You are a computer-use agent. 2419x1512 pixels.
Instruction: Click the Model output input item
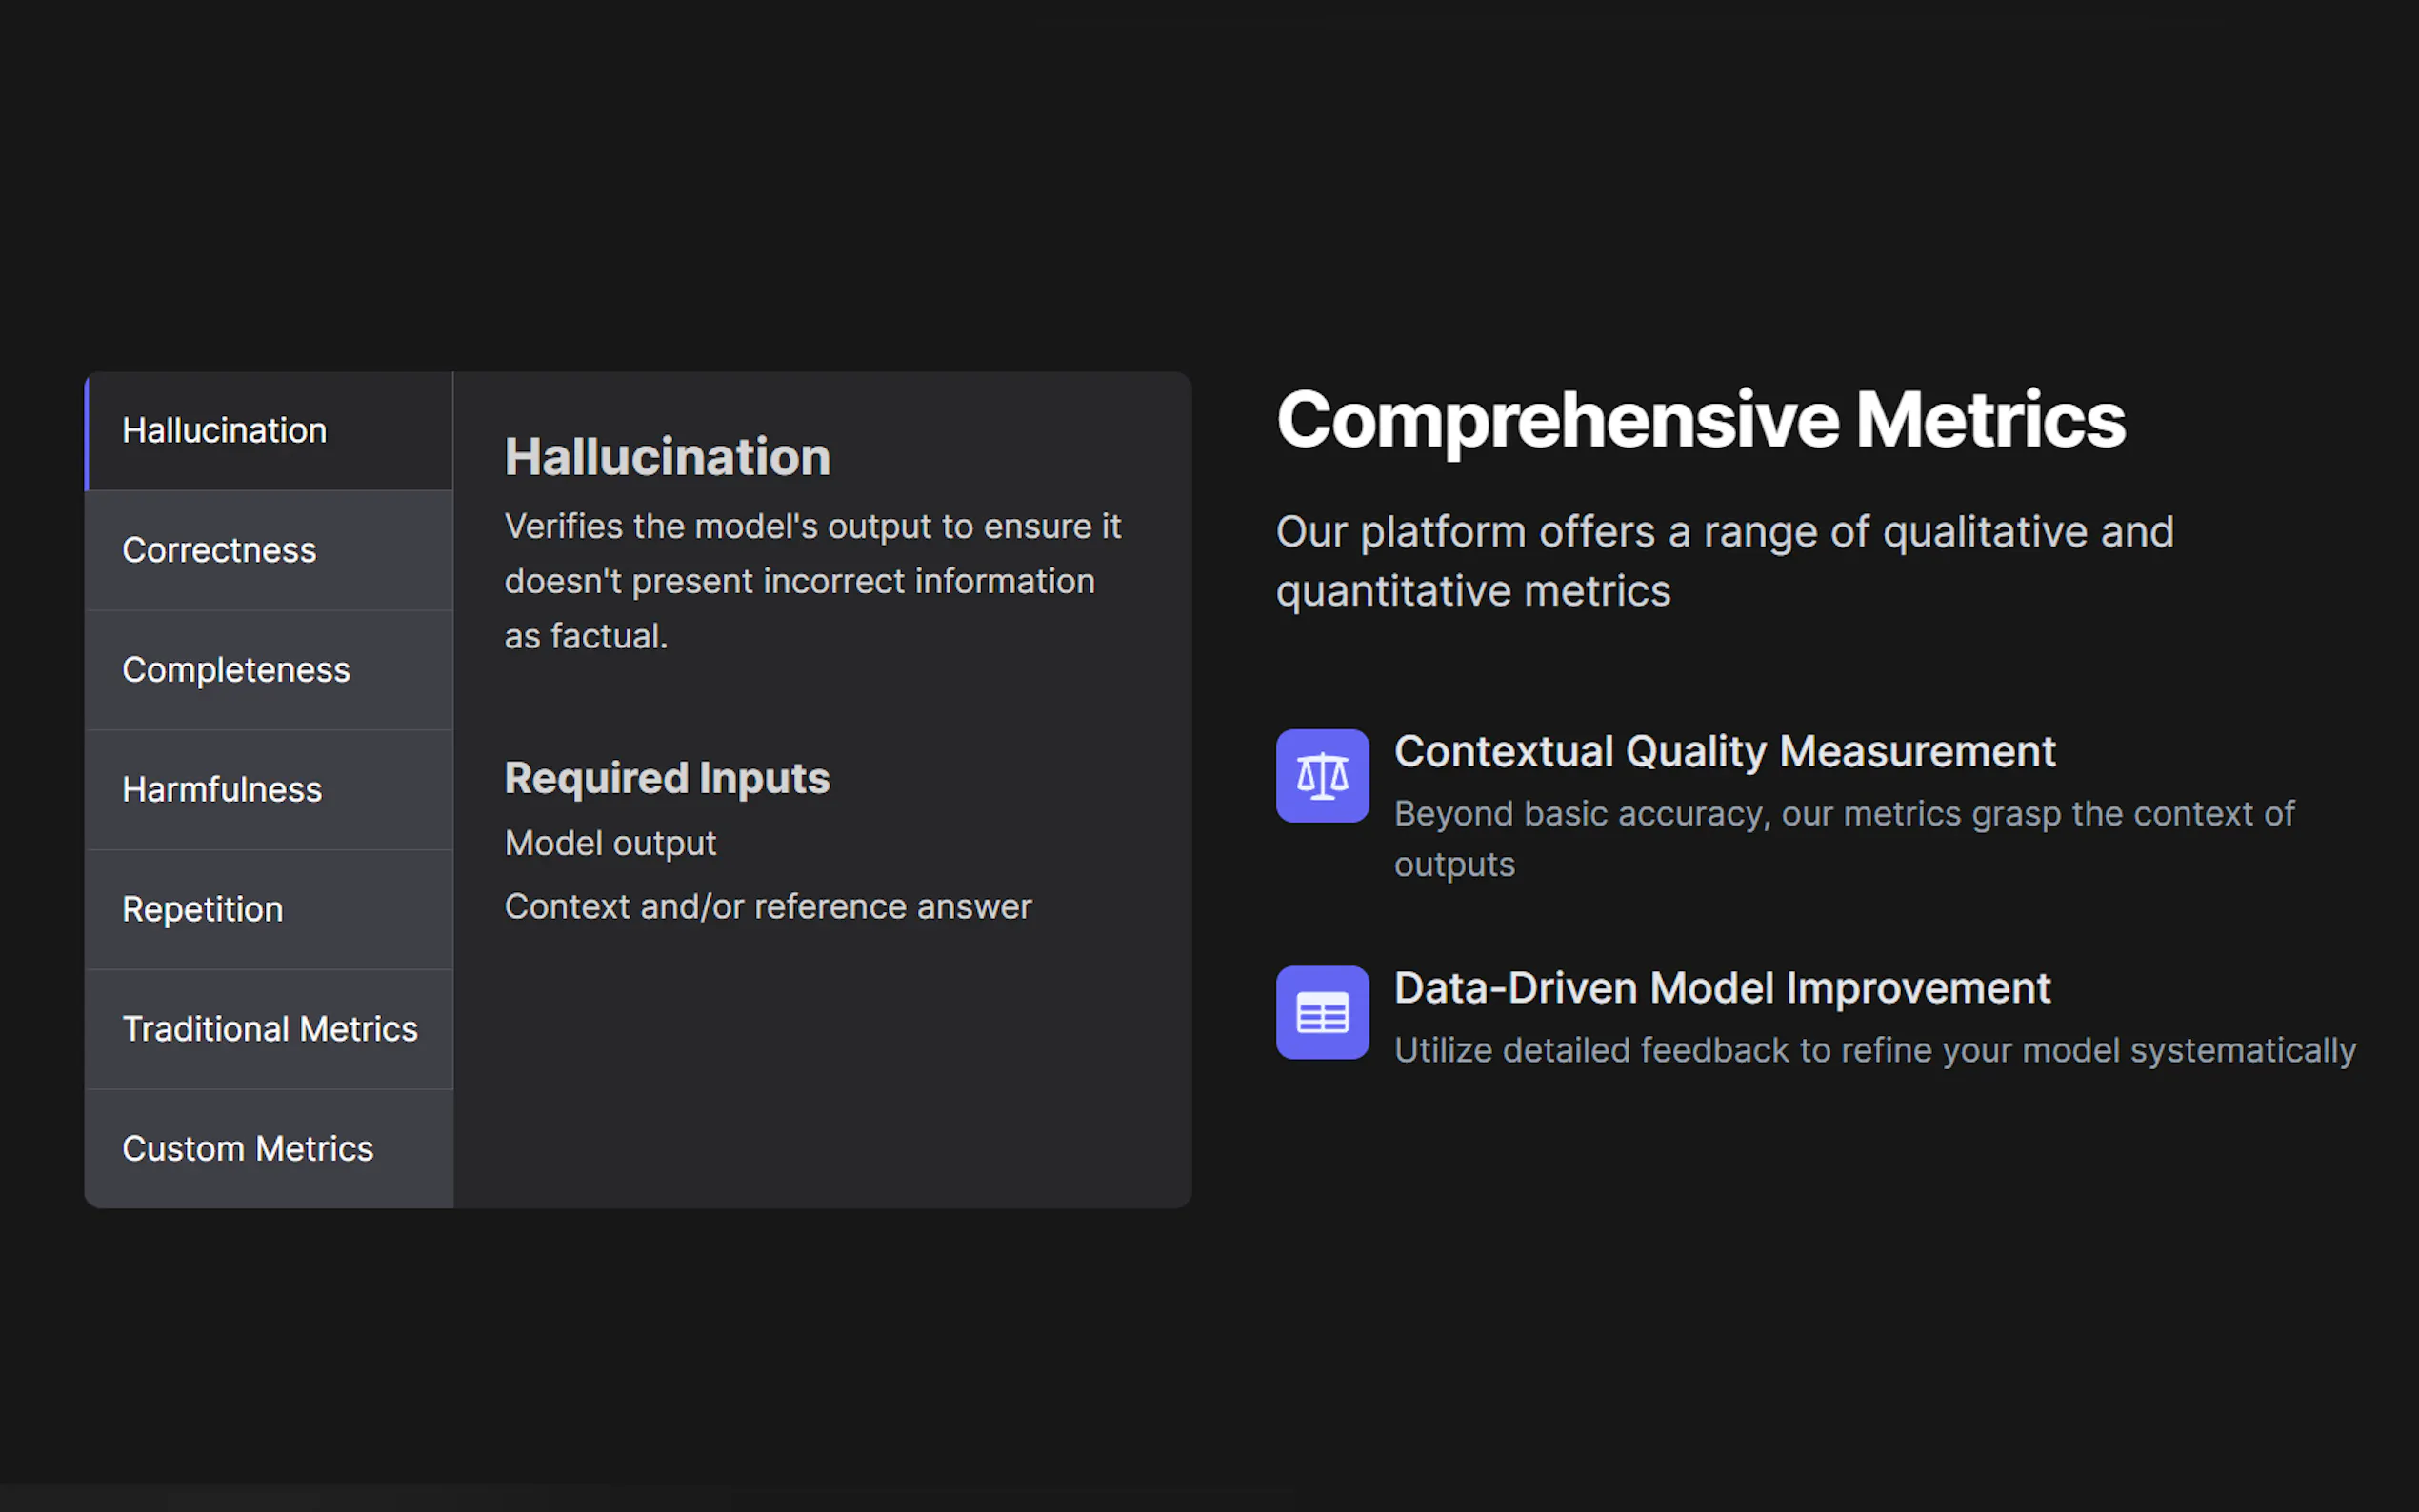click(x=610, y=843)
